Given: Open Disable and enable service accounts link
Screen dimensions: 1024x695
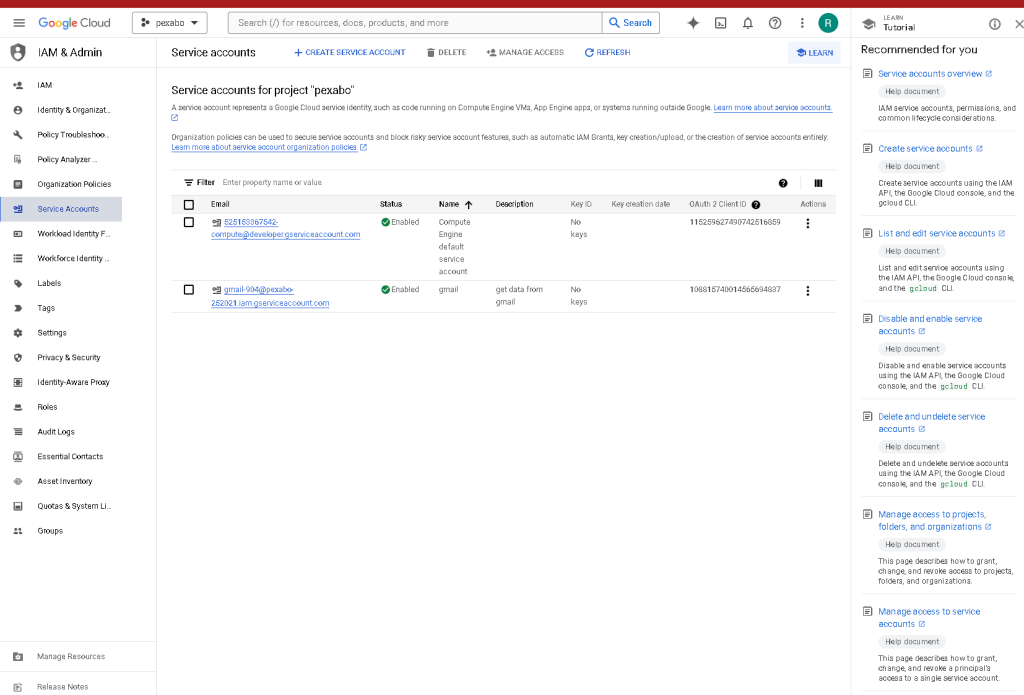Looking at the screenshot, I should point(930,325).
